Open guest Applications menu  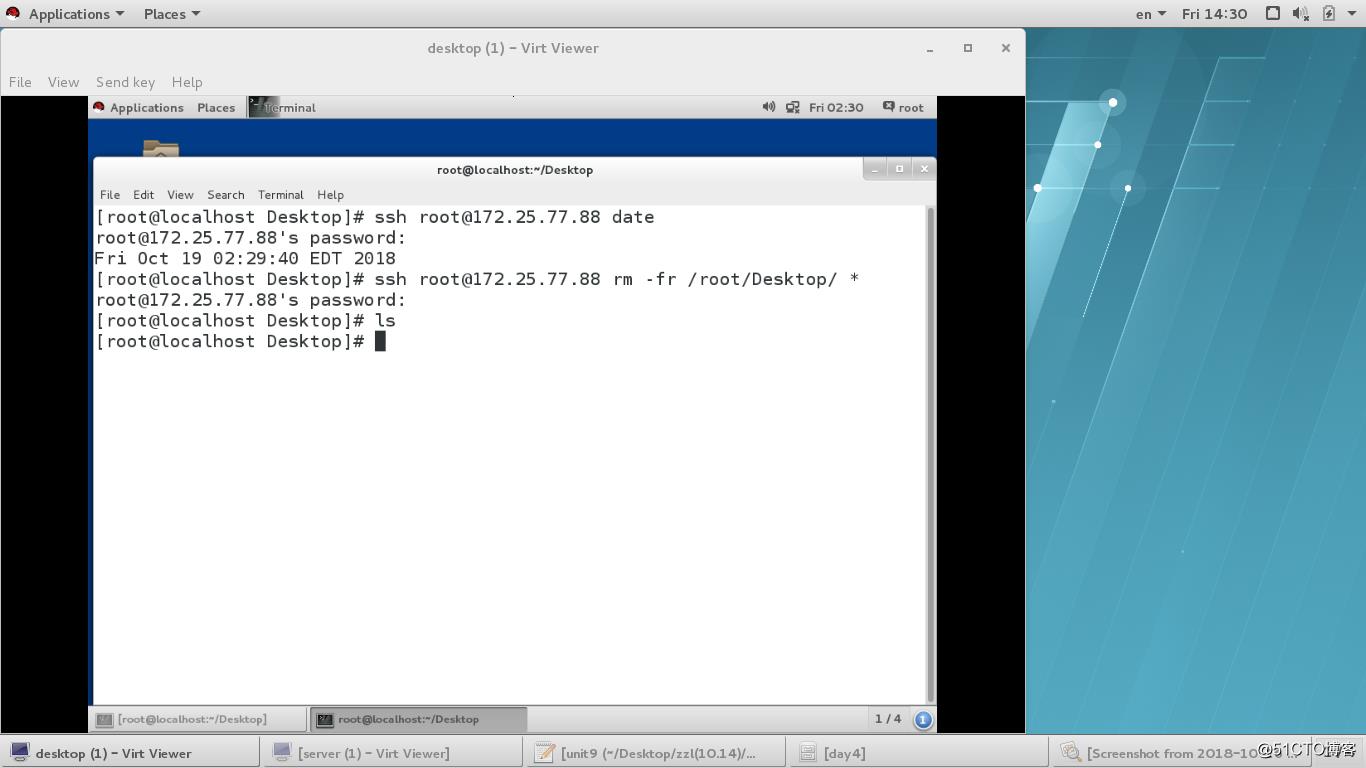click(146, 107)
